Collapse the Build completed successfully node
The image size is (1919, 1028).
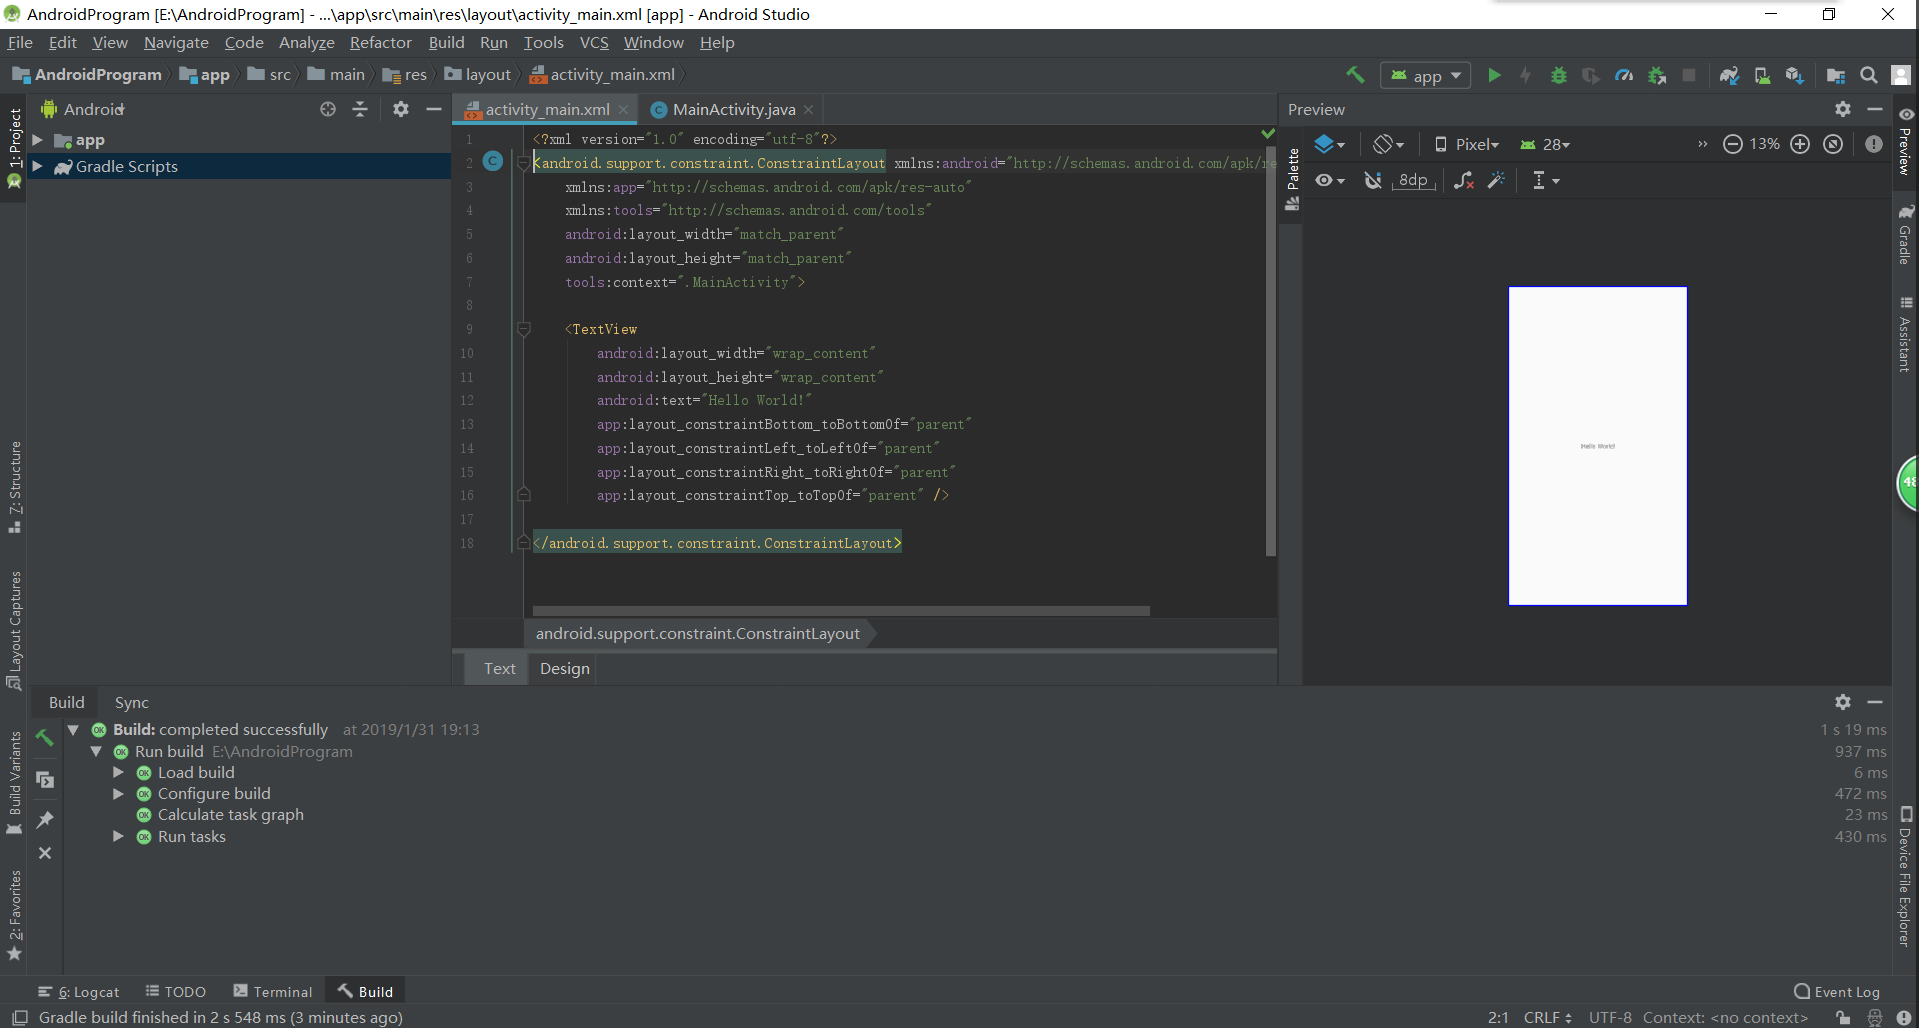(x=73, y=730)
